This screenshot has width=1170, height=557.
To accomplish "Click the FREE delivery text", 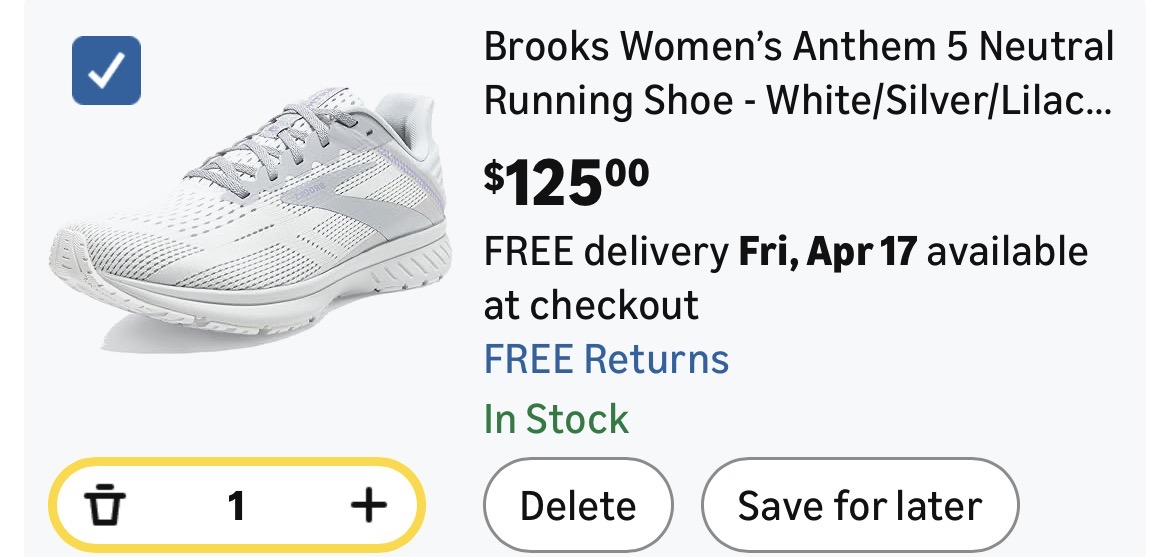I will click(x=606, y=251).
